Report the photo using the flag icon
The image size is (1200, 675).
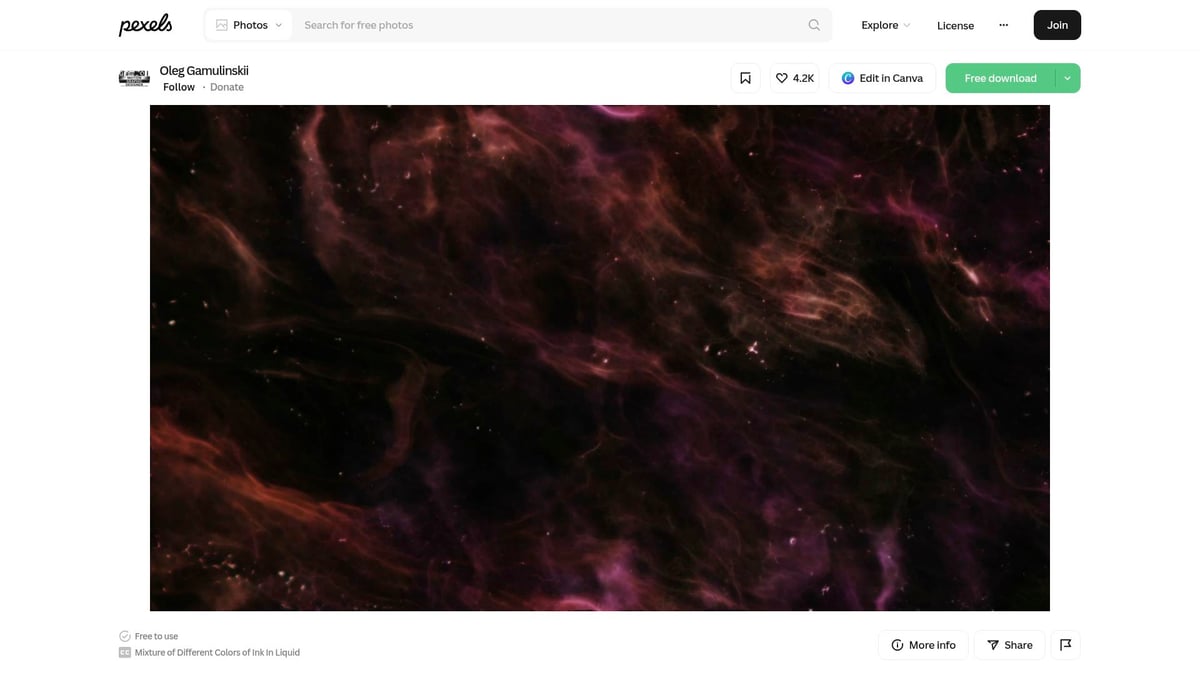[x=1065, y=645]
